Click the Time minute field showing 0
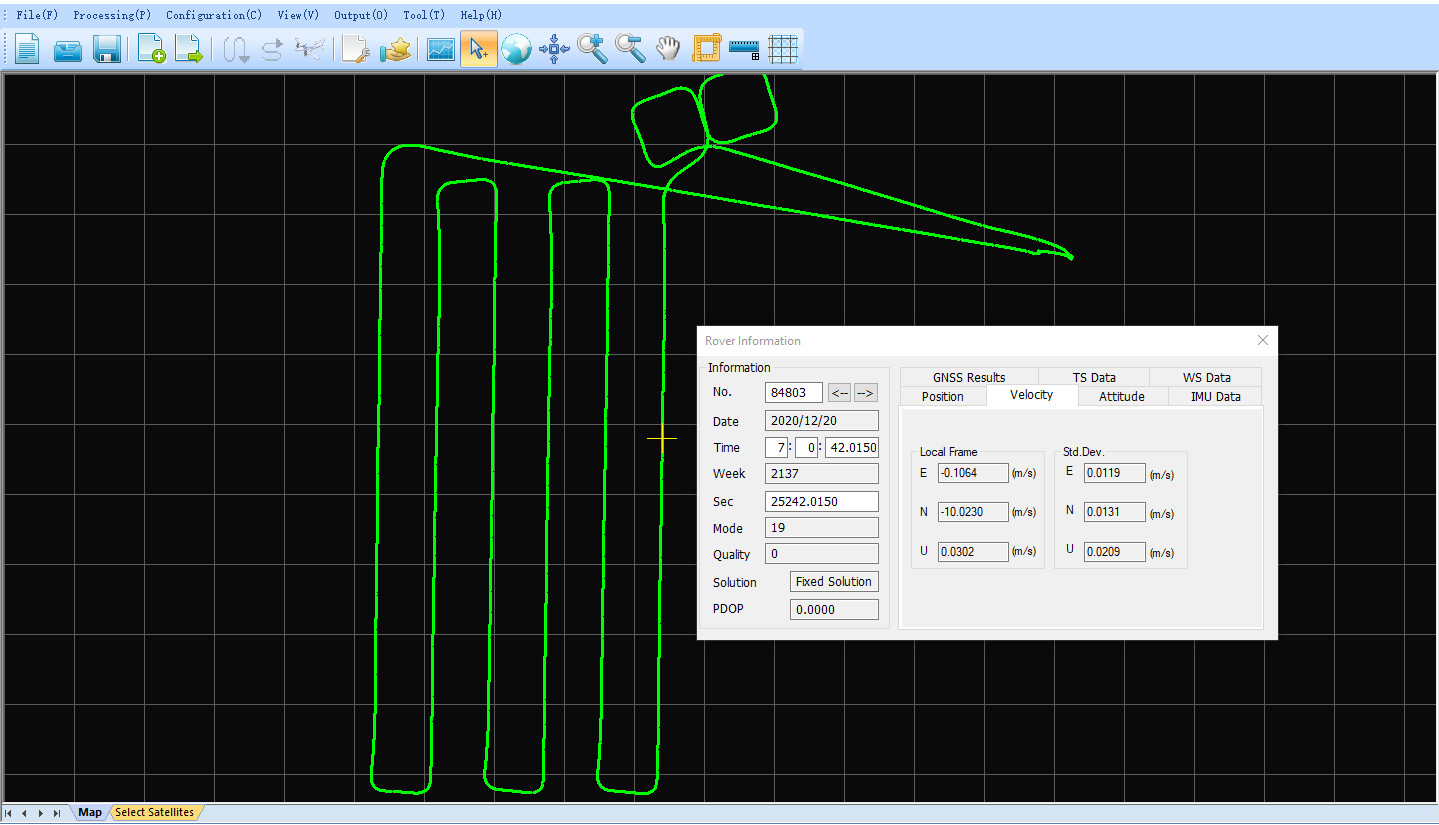 (807, 447)
